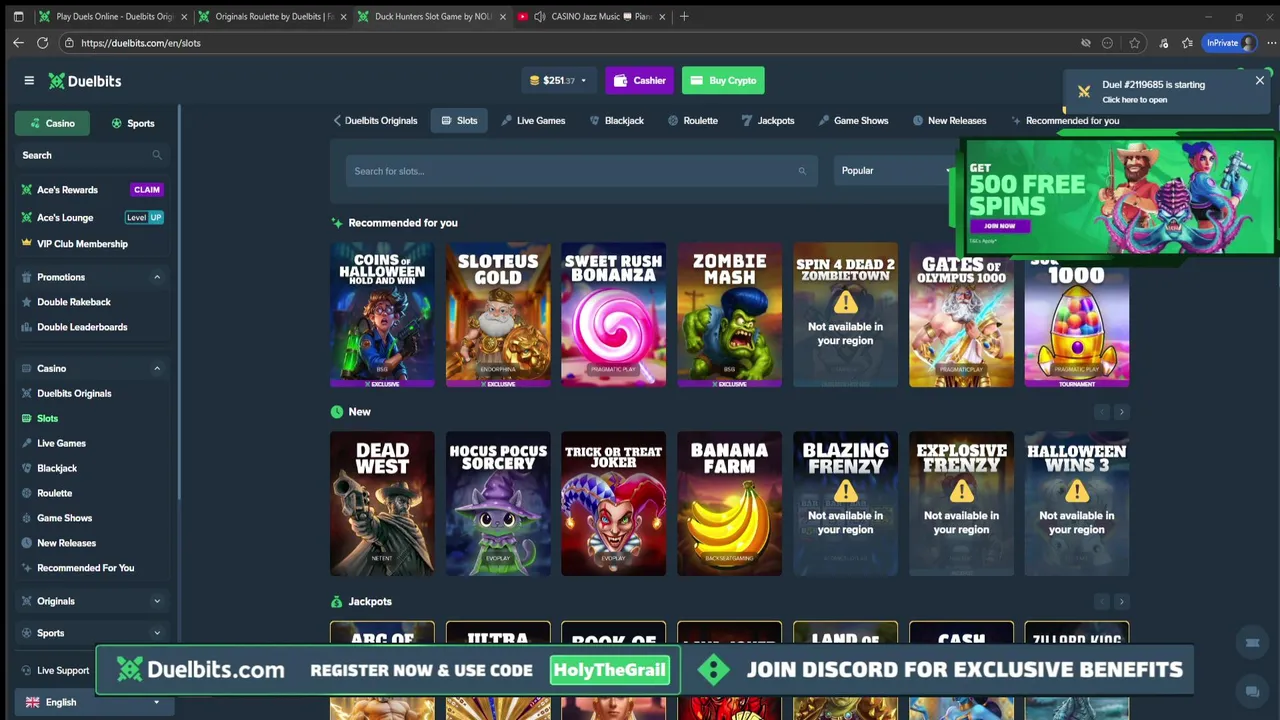This screenshot has width=1280, height=720.
Task: Switch to the Sports tab
Action: tap(133, 123)
